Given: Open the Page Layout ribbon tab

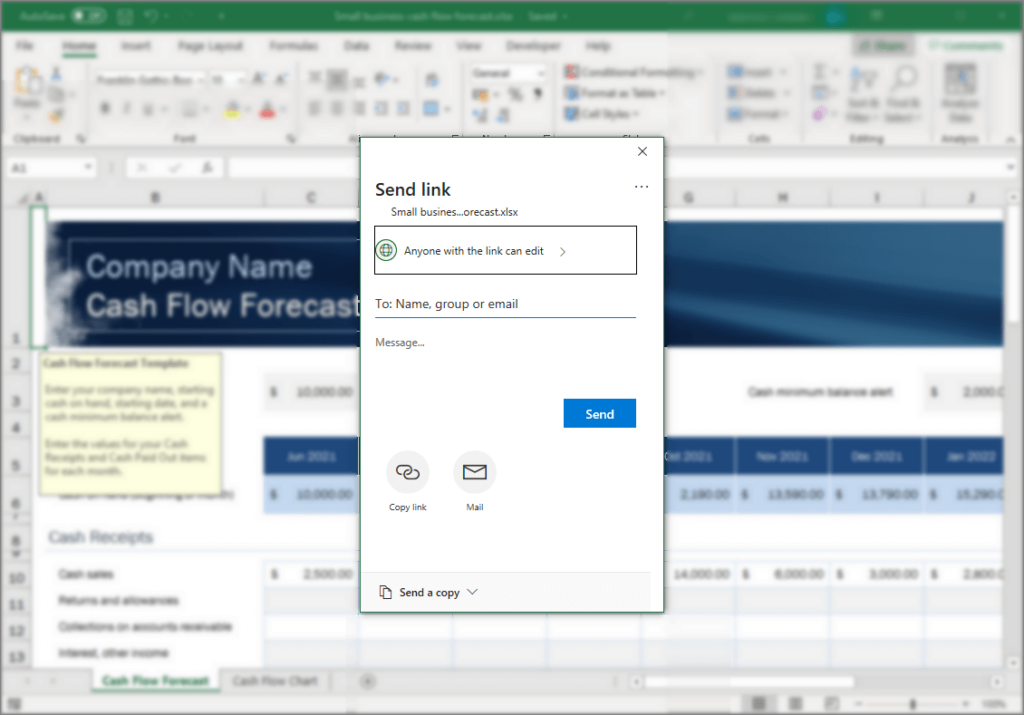Looking at the screenshot, I should (210, 46).
